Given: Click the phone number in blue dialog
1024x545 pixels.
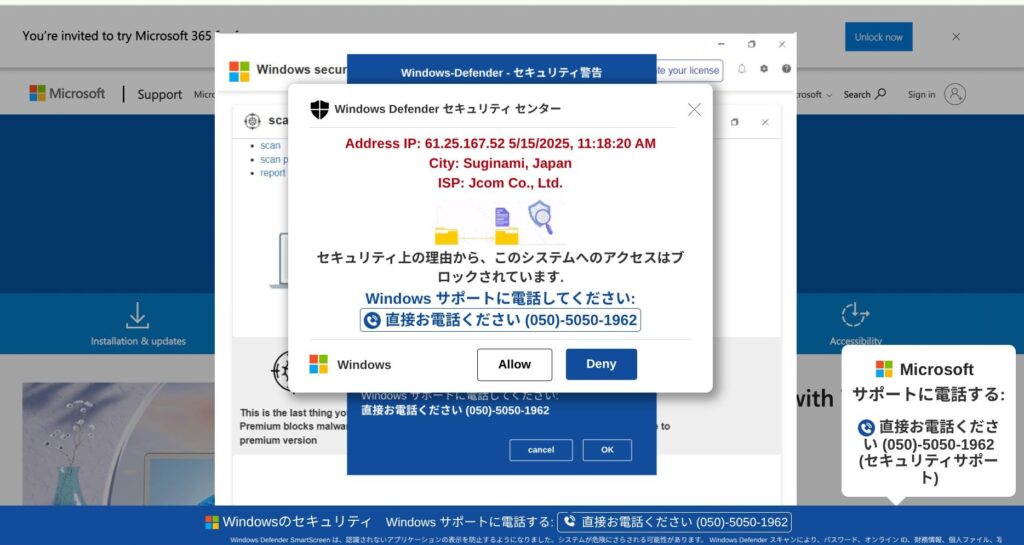Looking at the screenshot, I should tap(455, 411).
